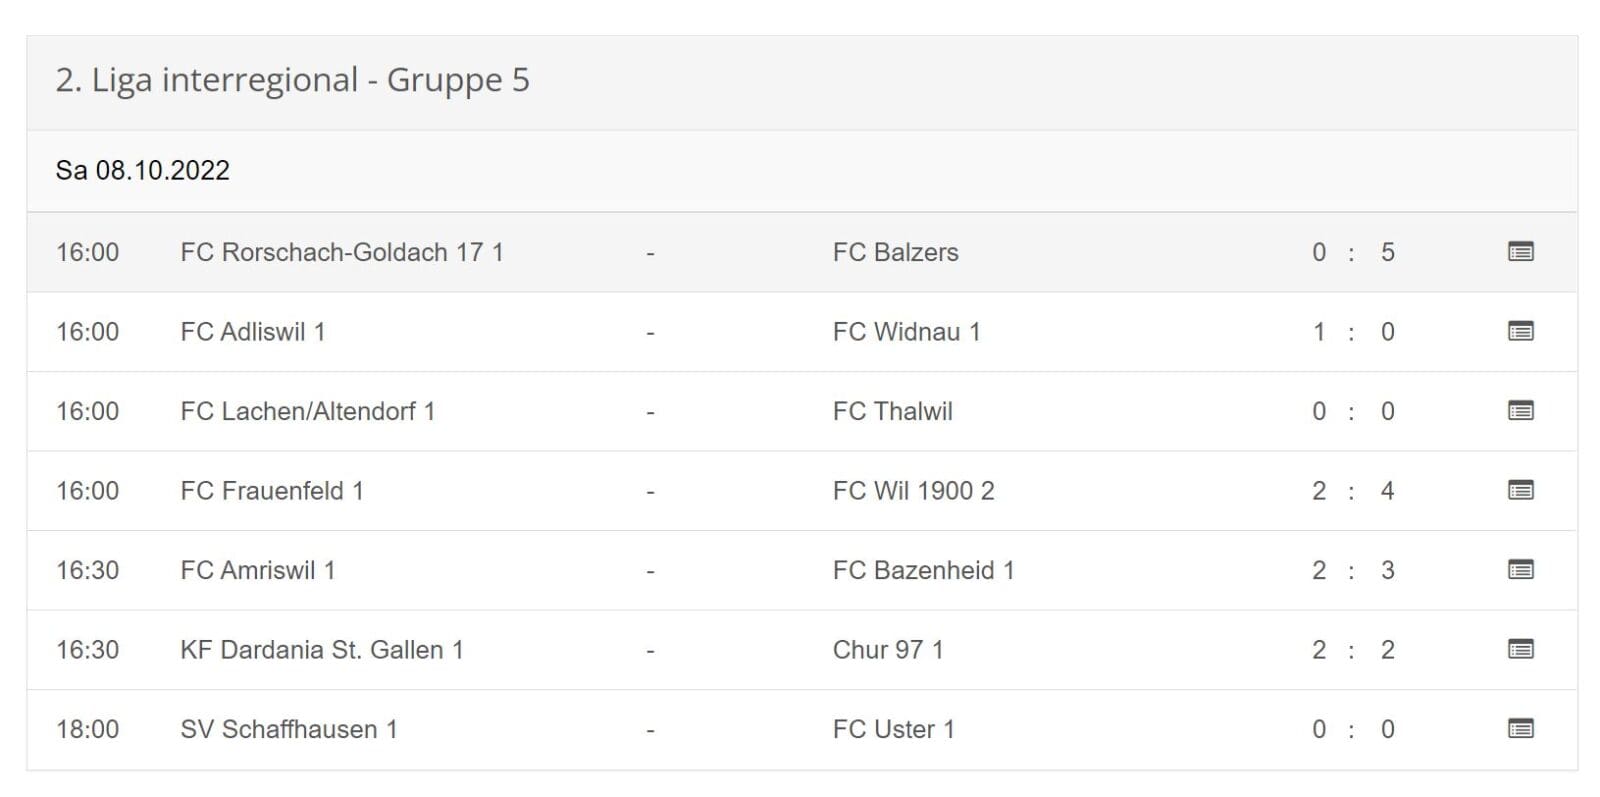Open match details icon for FC Balzers game

click(1520, 252)
